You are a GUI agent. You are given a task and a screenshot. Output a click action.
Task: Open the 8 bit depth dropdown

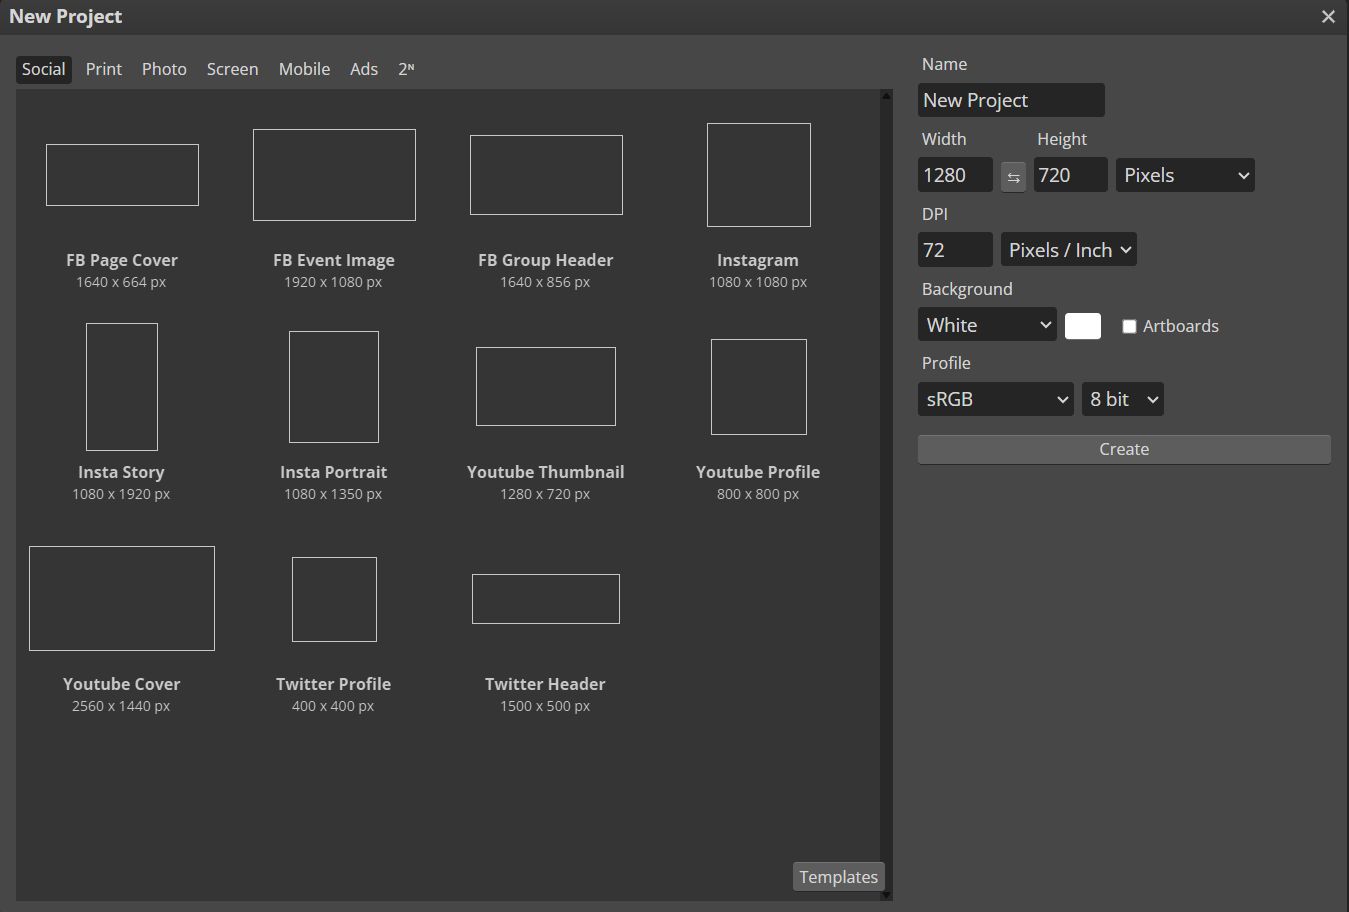(1123, 399)
